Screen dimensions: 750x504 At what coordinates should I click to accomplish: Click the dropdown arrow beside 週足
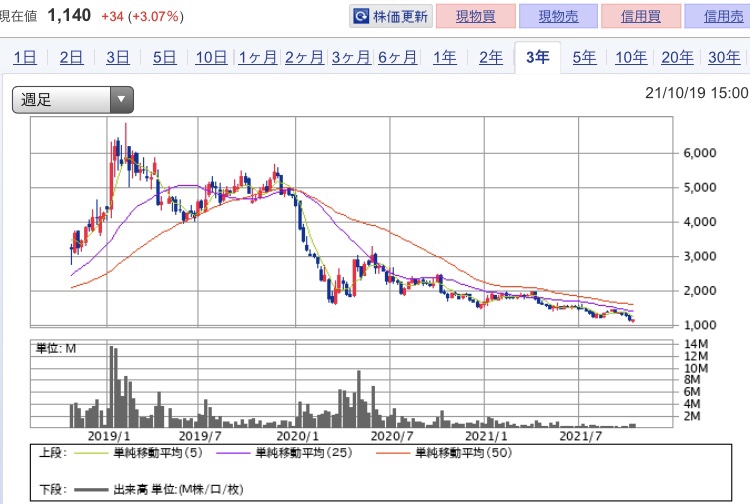click(121, 100)
